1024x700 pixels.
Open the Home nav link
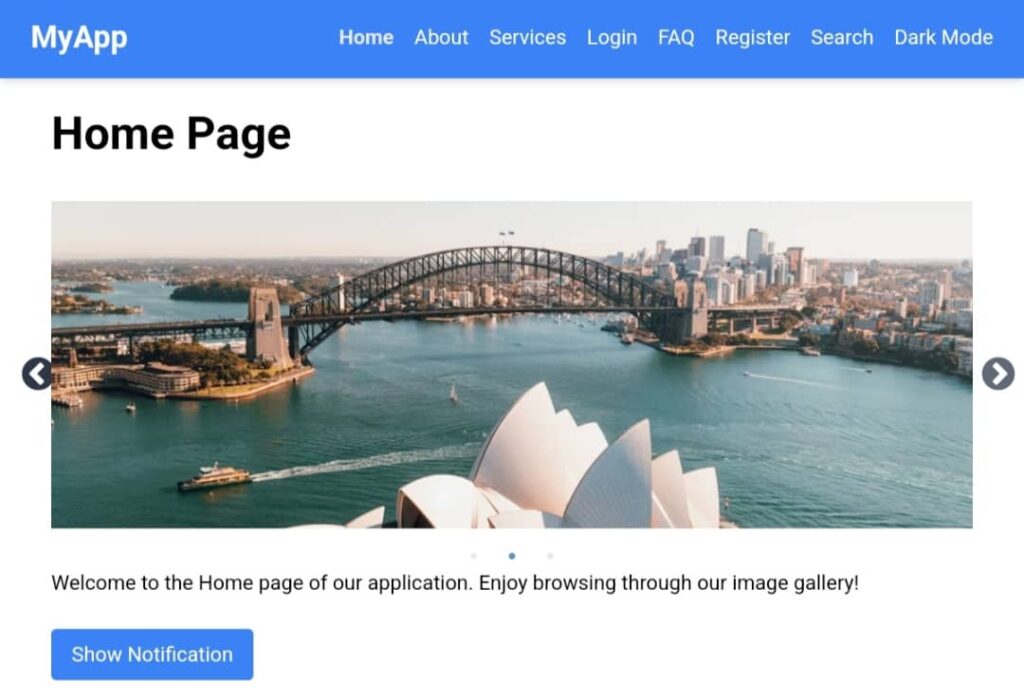click(x=366, y=38)
